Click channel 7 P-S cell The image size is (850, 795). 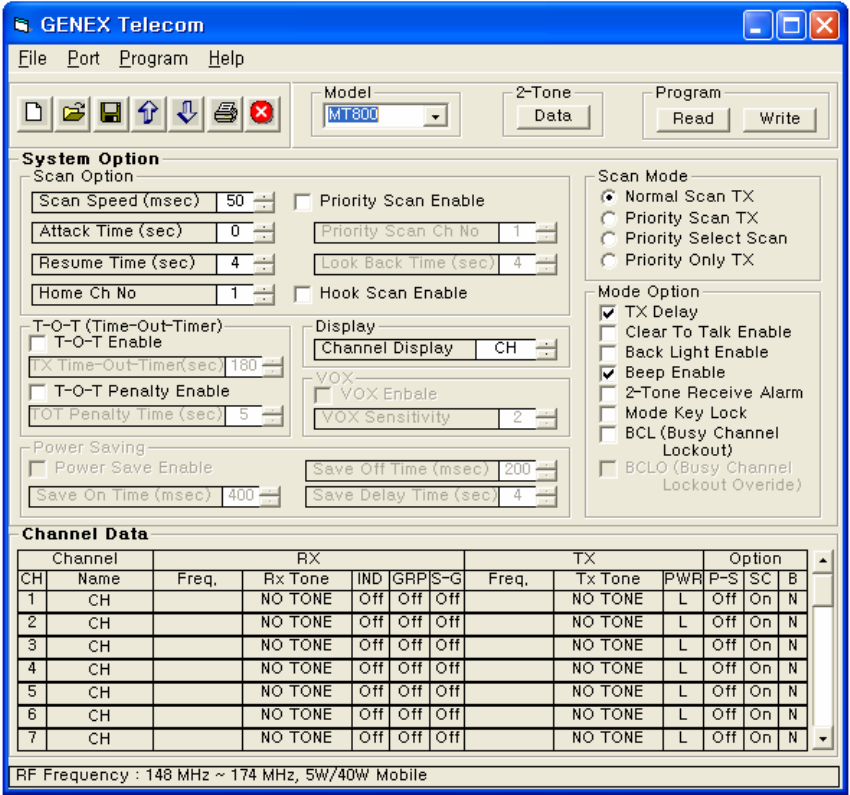pyautogui.click(x=724, y=739)
